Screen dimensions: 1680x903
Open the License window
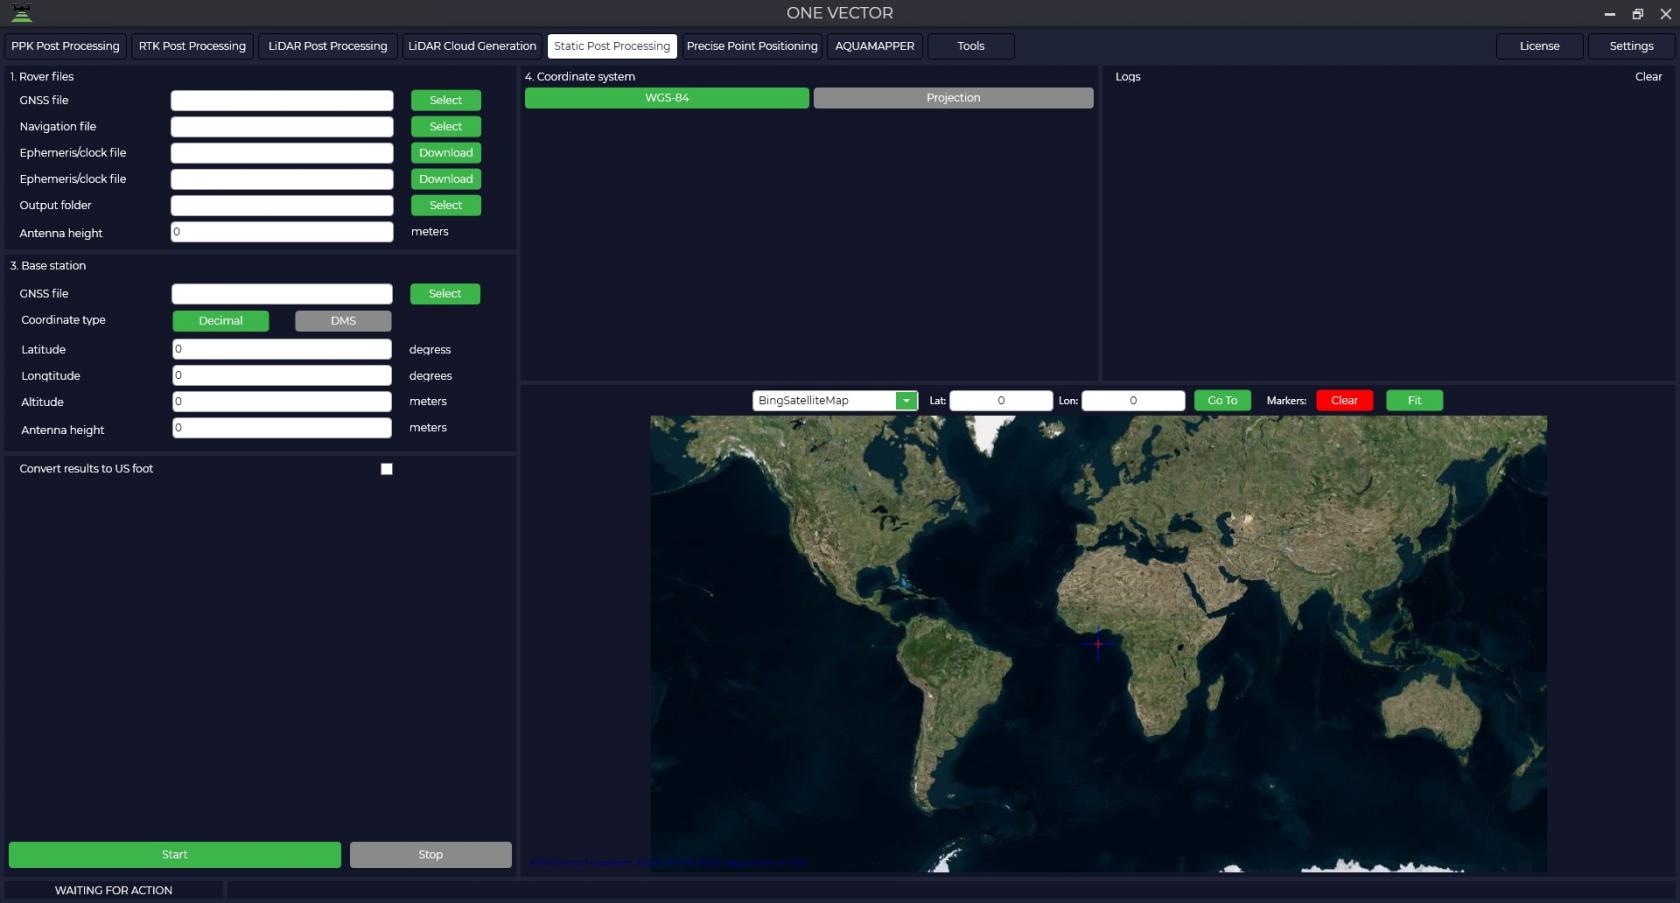[1540, 46]
